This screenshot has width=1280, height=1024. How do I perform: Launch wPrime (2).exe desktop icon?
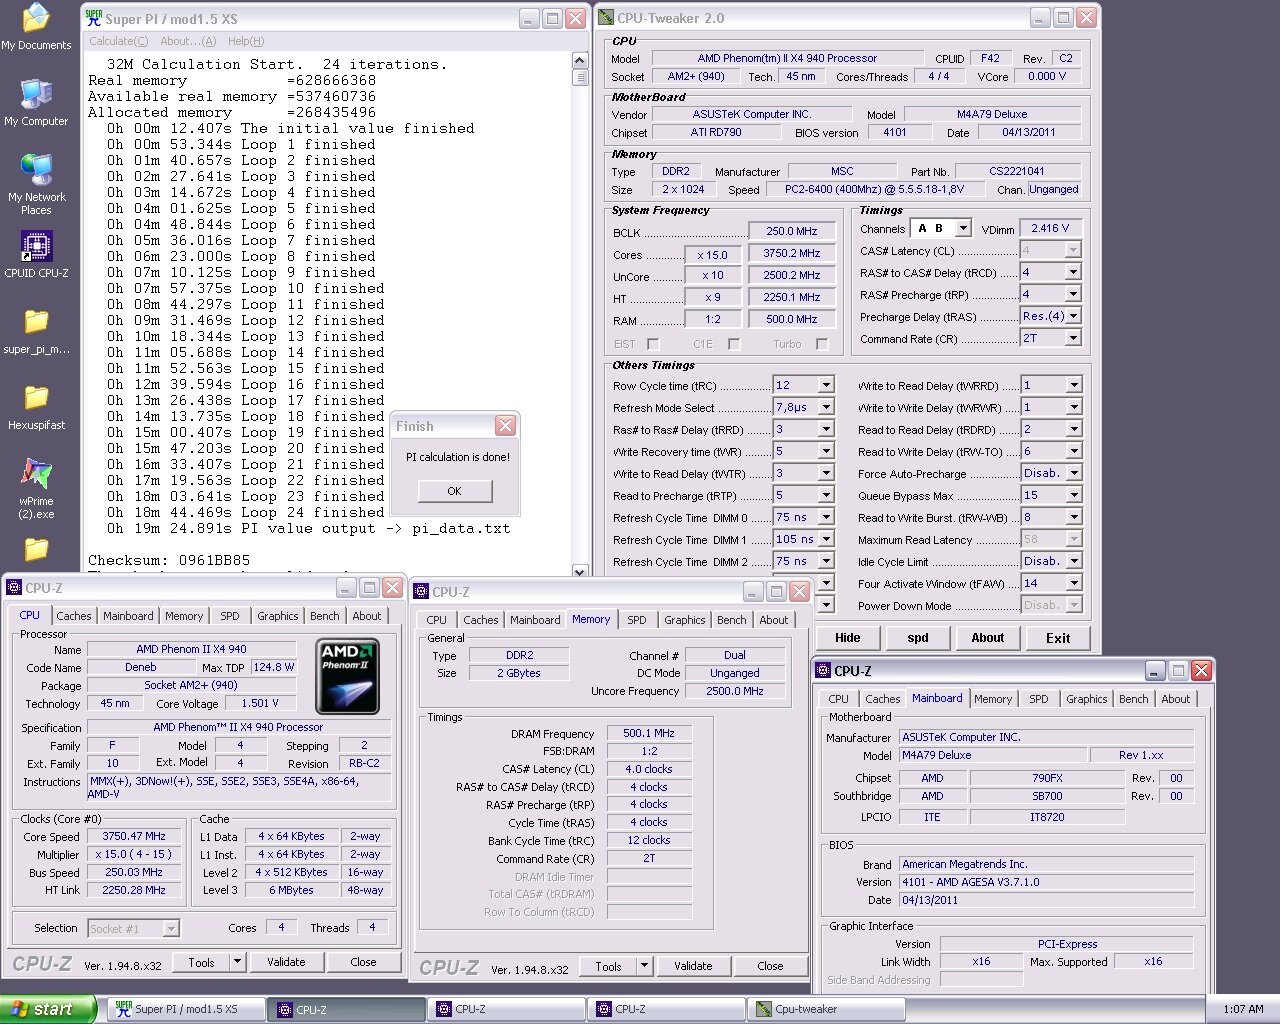(x=36, y=488)
